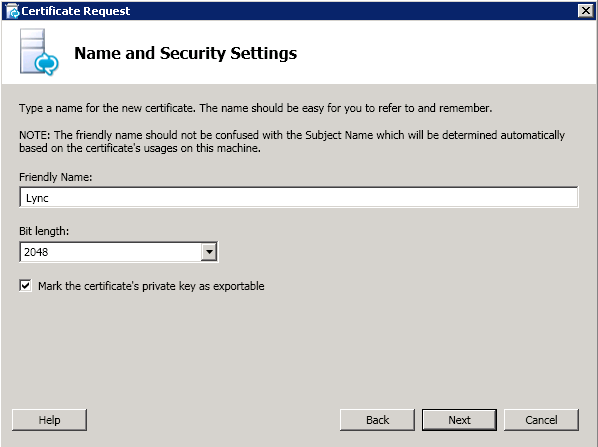Click into the Friendly Name text field
598x447 pixels.
(299, 197)
